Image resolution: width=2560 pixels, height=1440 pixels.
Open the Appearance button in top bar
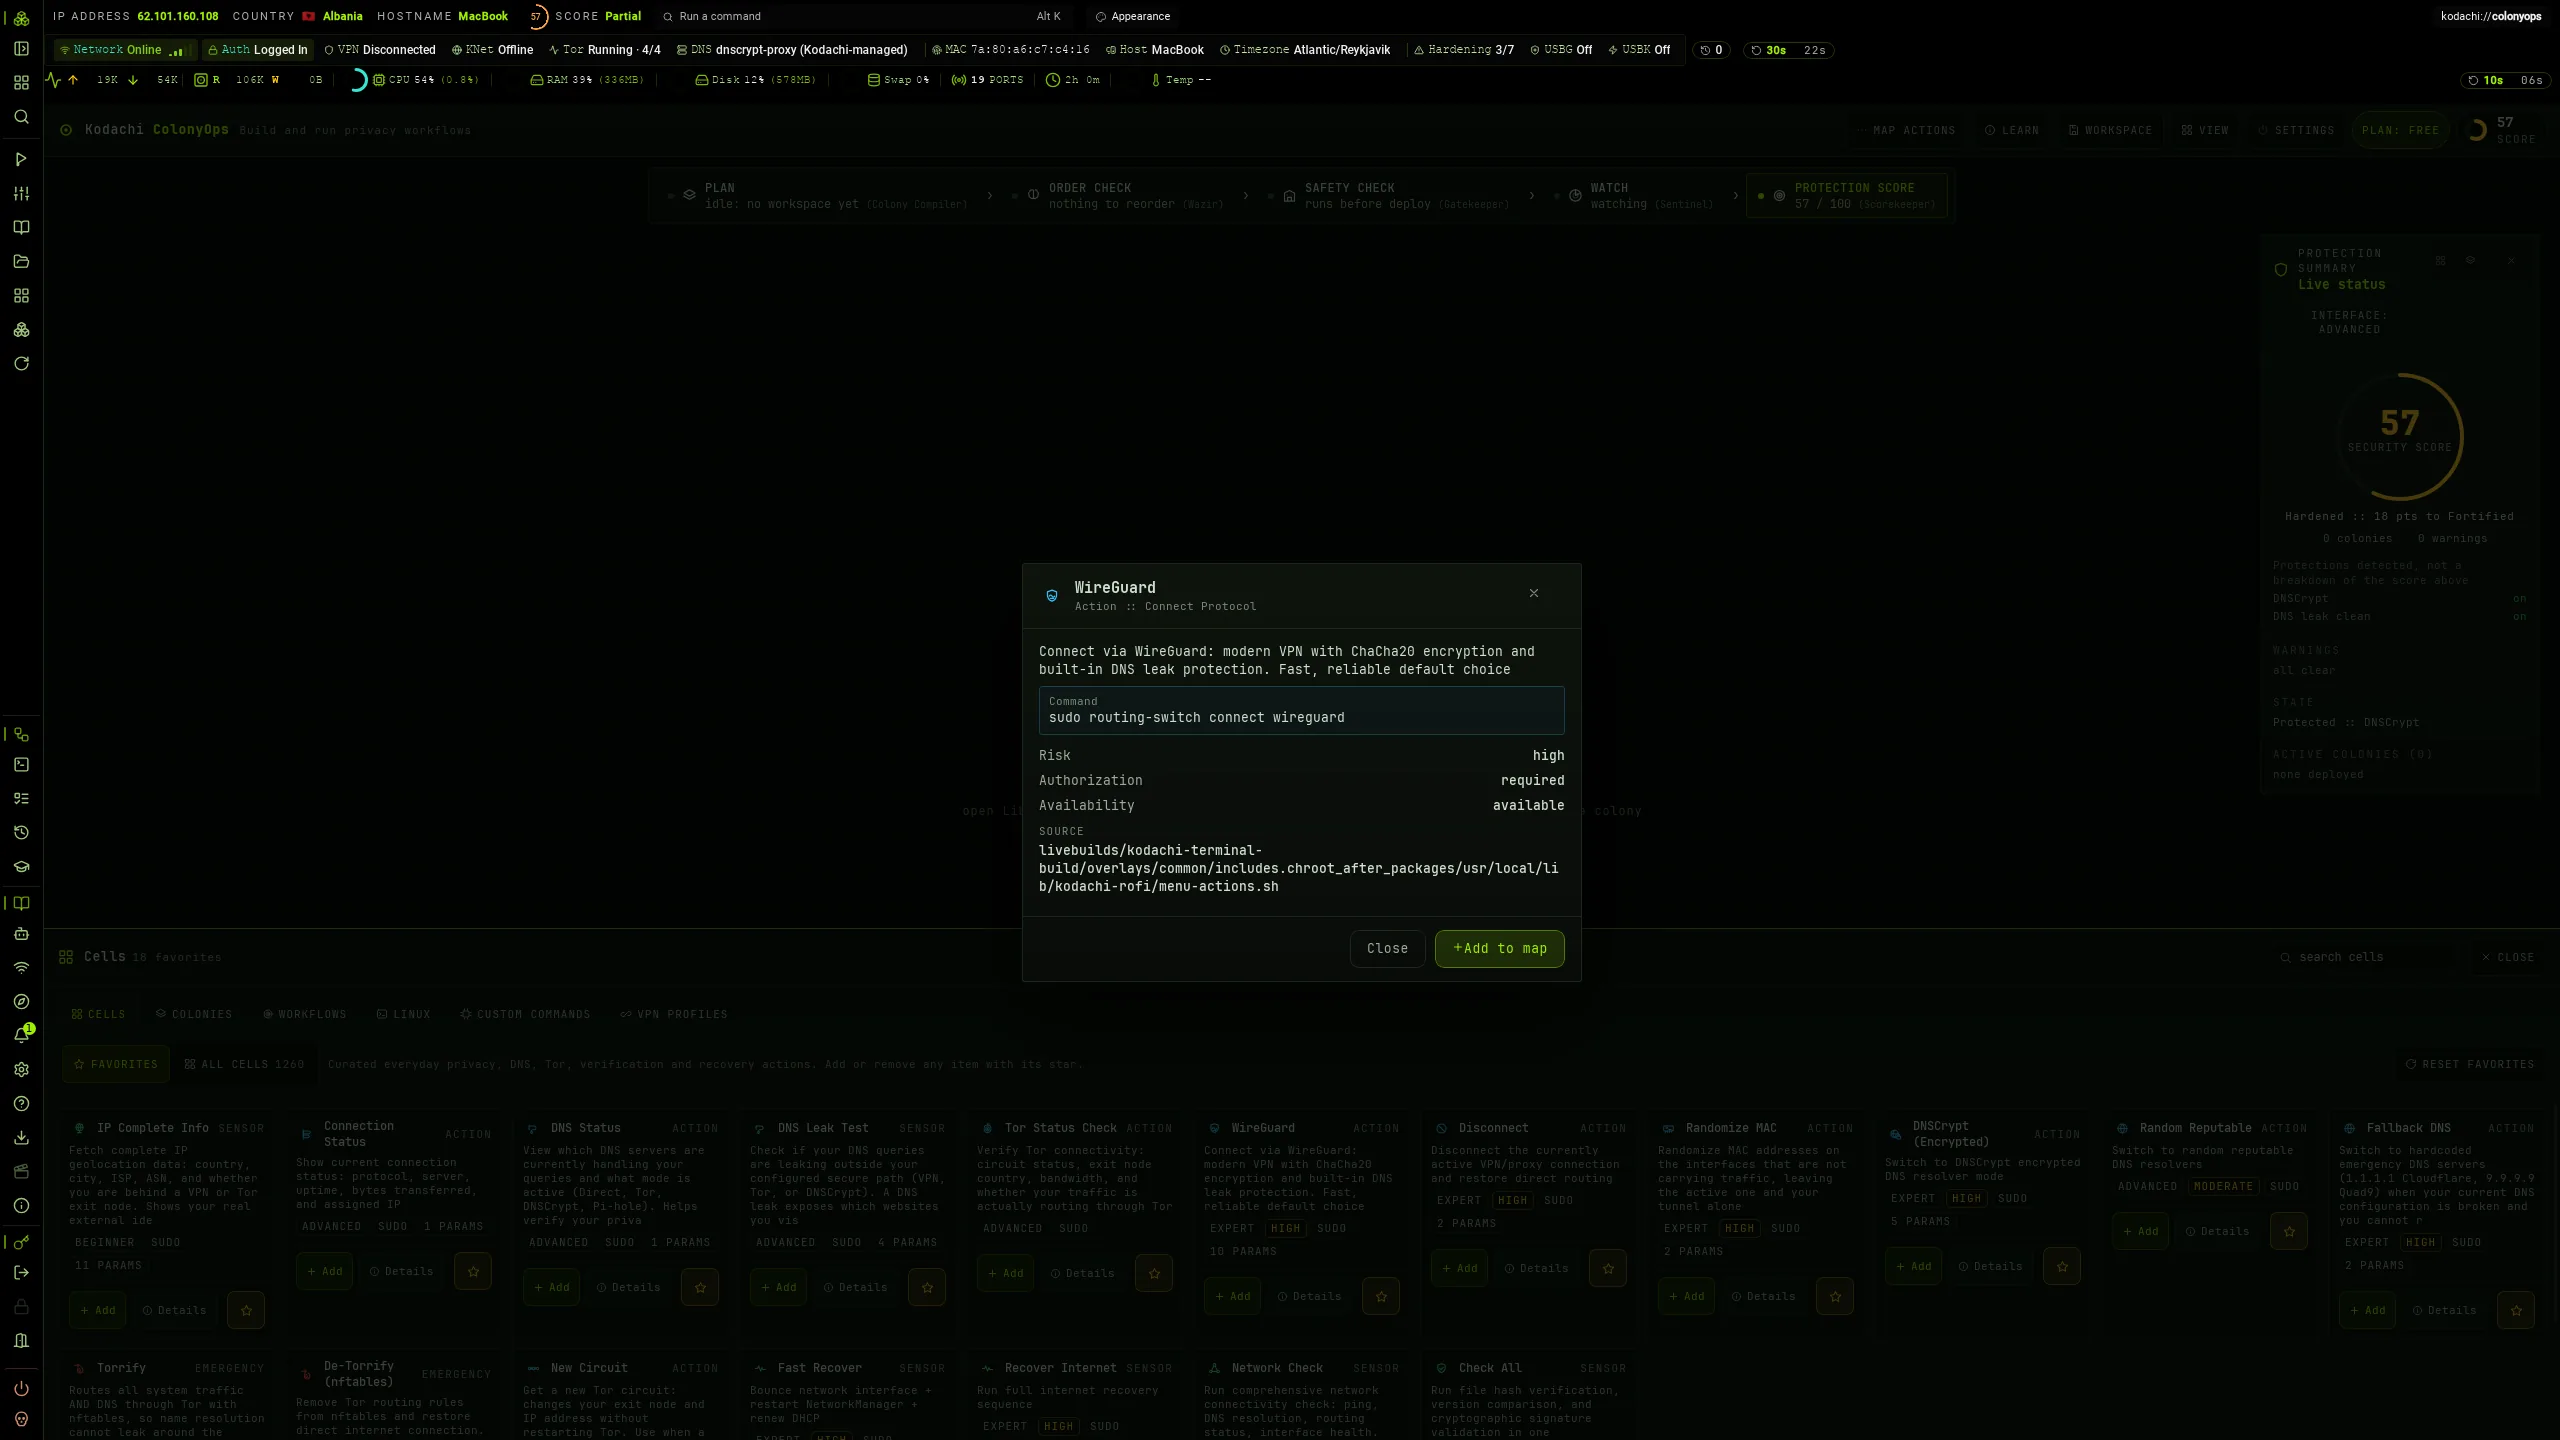pyautogui.click(x=1133, y=17)
